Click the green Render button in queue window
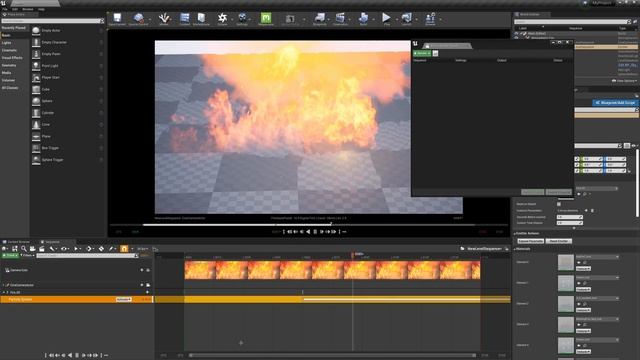Viewport: 640px width, 360px height. [422, 53]
